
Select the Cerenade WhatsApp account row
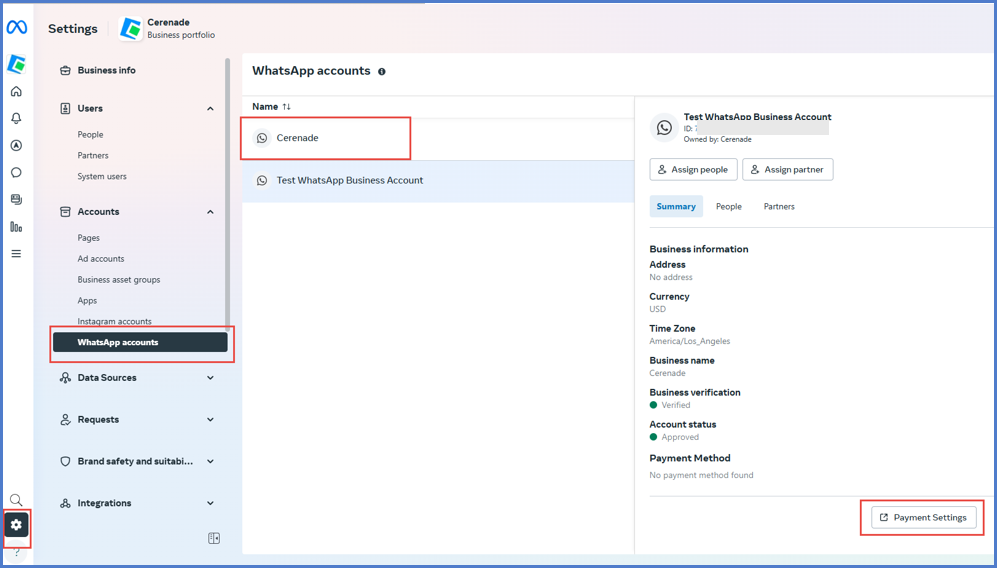coord(298,138)
